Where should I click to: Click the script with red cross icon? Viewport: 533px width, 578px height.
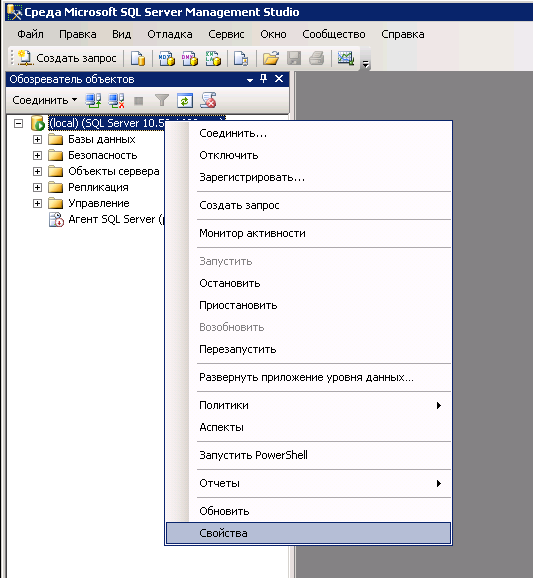coord(208,100)
